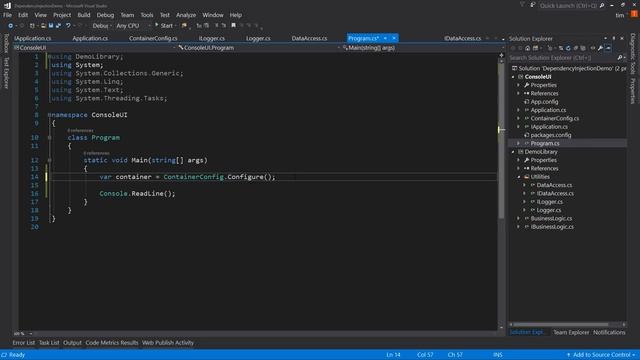640x360 pixels.
Task: Click the notifications flag icon in the title bar
Action: 522,5
